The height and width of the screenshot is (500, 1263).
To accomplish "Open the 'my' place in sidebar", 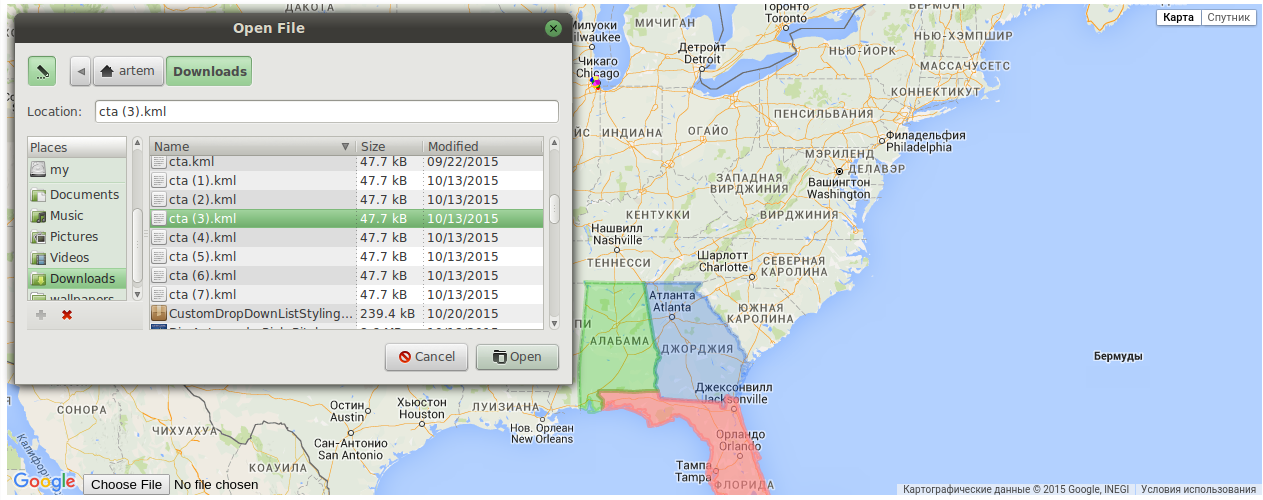I will point(78,170).
